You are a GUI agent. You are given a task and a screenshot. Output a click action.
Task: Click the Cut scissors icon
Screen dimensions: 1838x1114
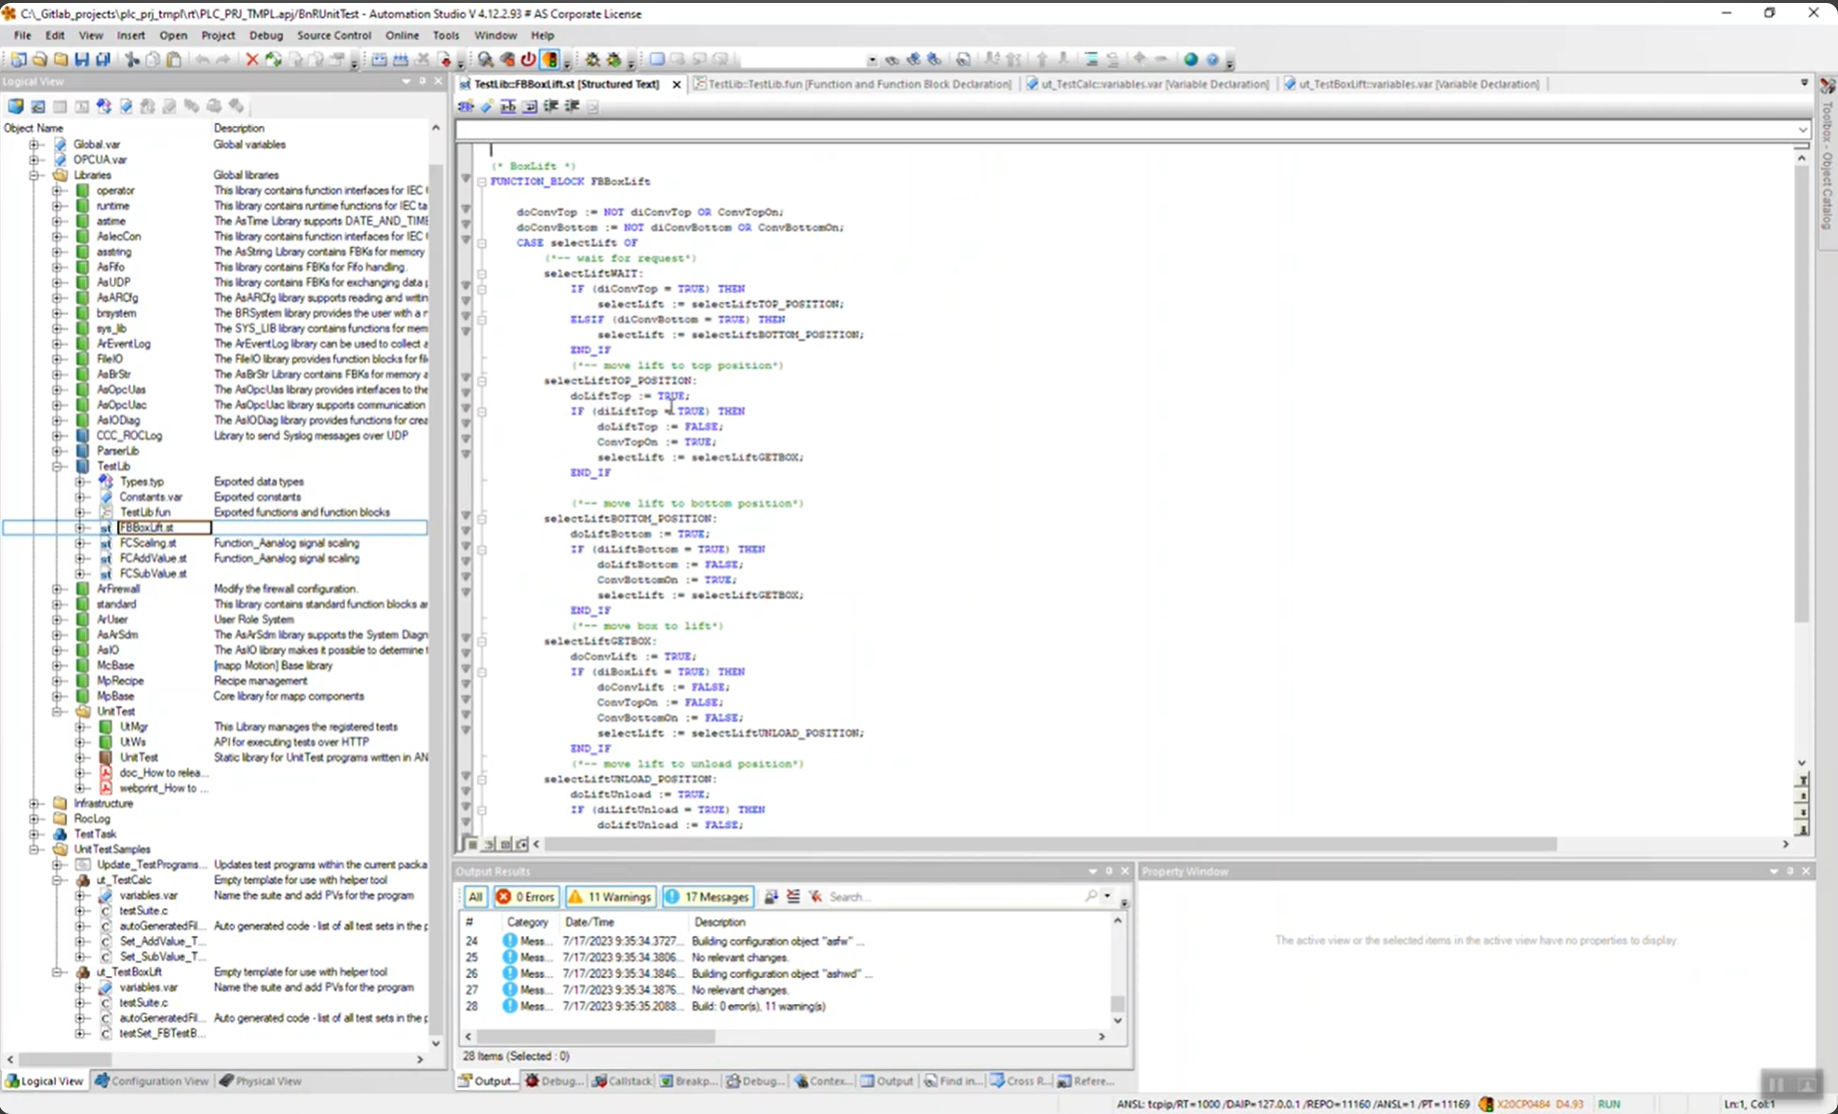(132, 60)
